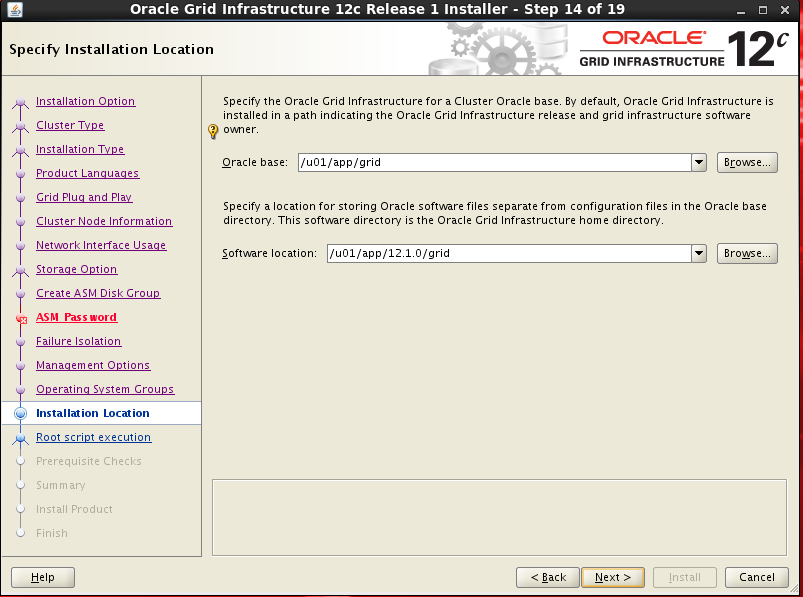Open the ASM Password step link
Screen dimensions: 803x597
pos(76,317)
